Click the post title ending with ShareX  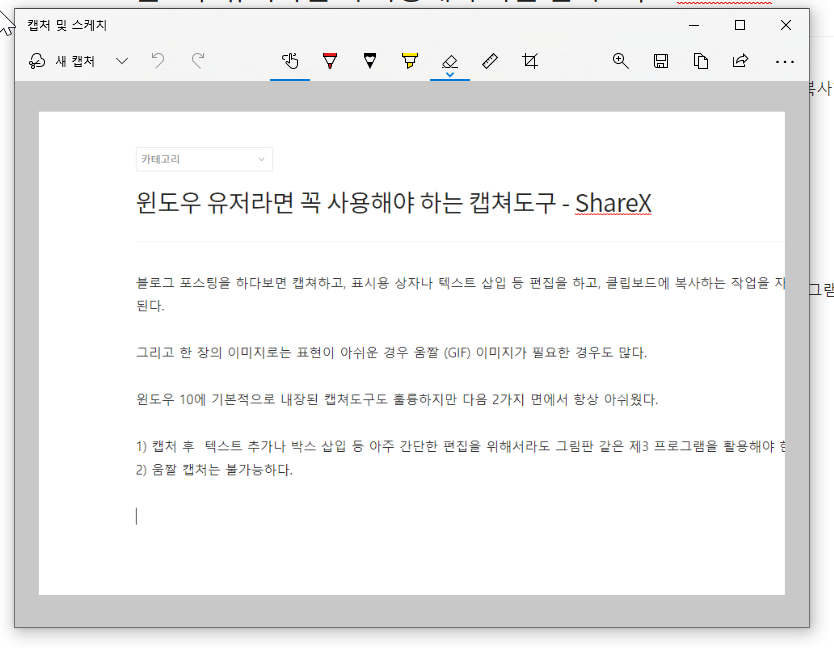pyautogui.click(x=394, y=203)
